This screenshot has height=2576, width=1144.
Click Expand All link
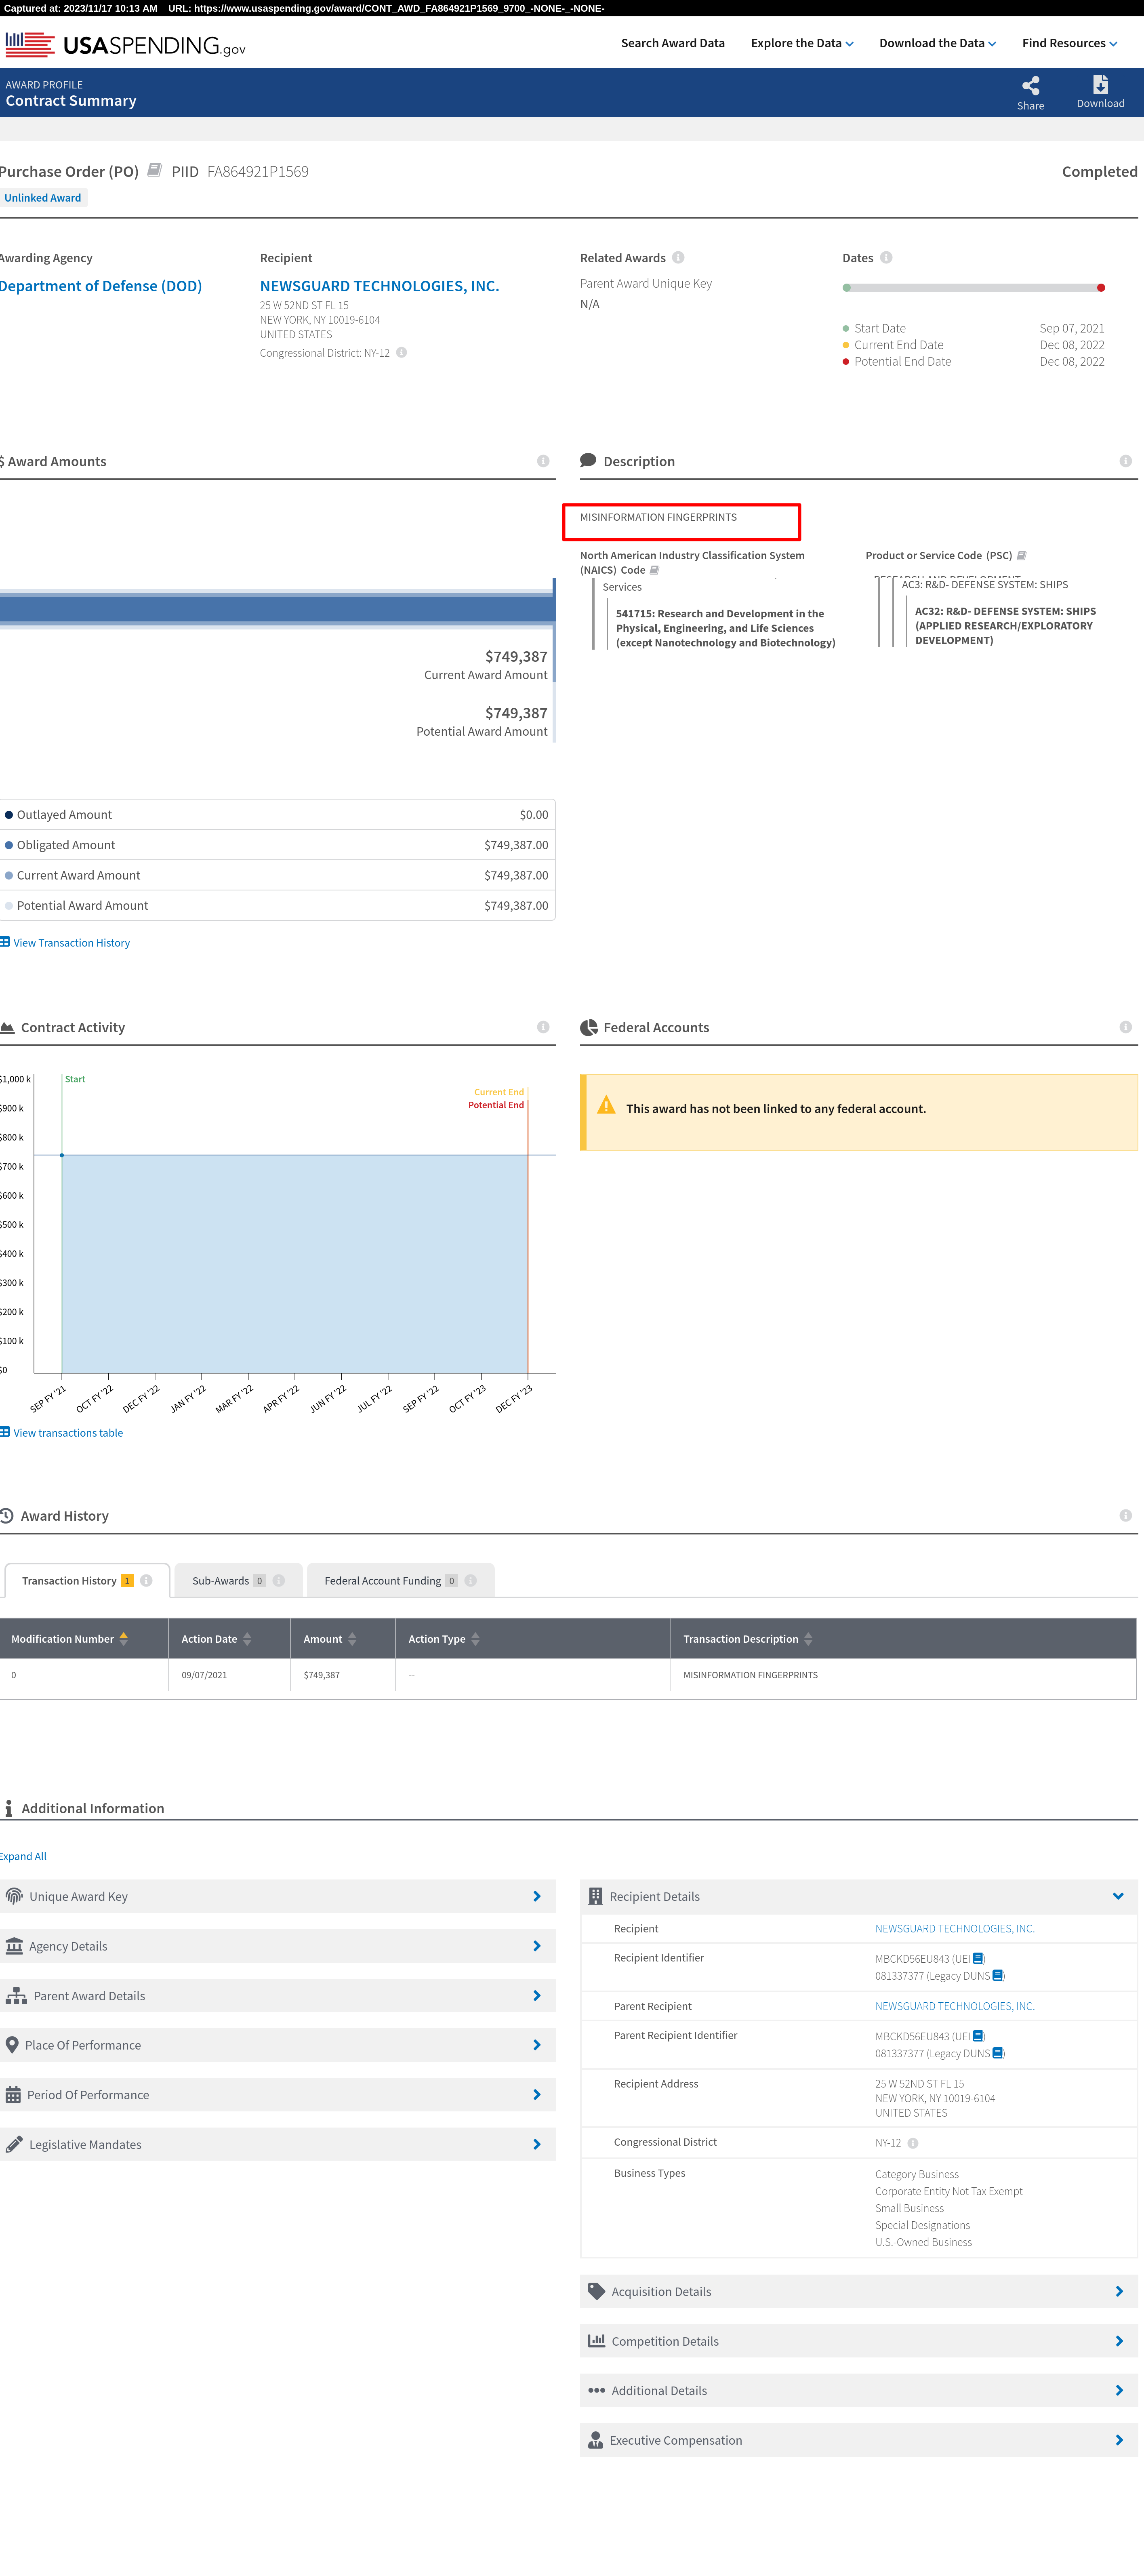23,1857
